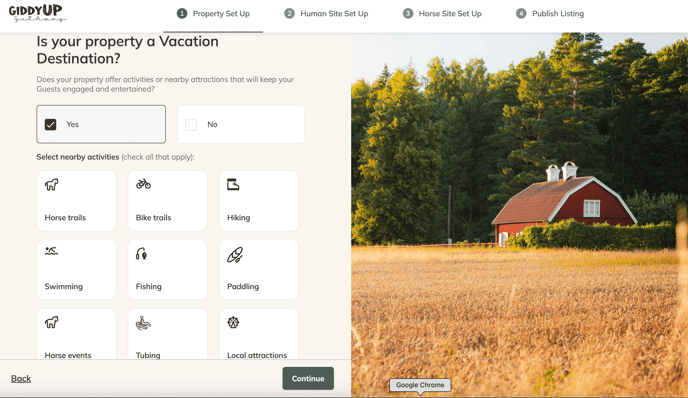Click the horse icon on Horse events card
This screenshot has width=688, height=398.
pyautogui.click(x=51, y=323)
